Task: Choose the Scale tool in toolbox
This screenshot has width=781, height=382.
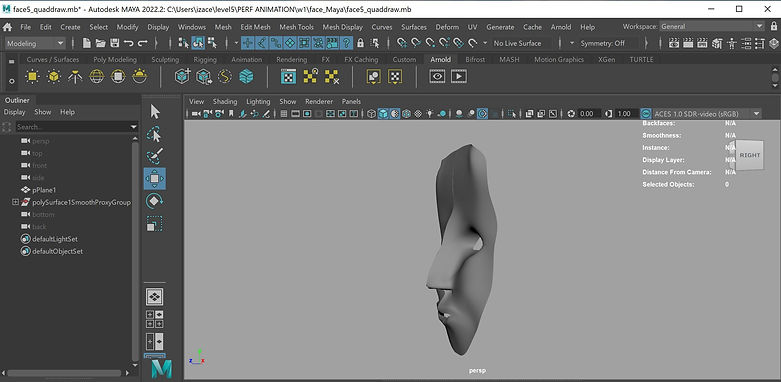Action: (154, 224)
